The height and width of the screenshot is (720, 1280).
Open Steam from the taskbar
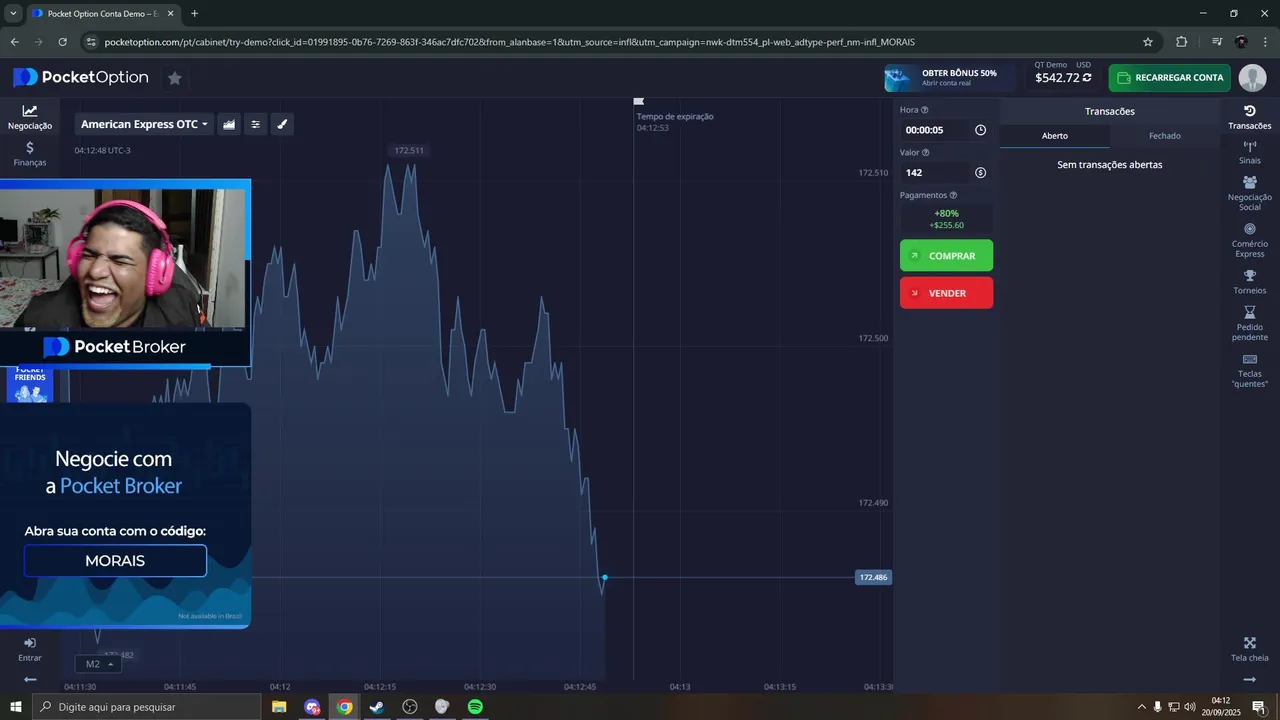click(x=377, y=707)
